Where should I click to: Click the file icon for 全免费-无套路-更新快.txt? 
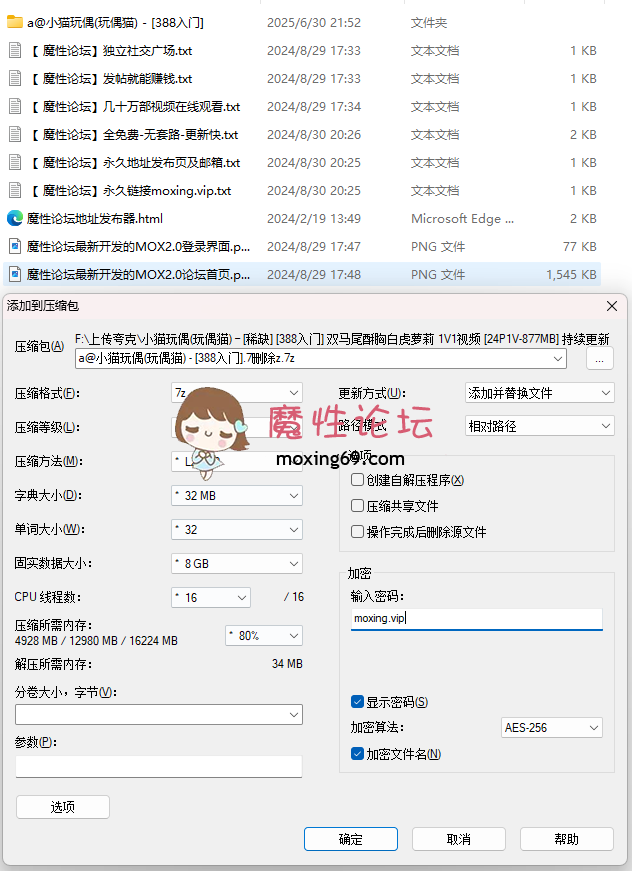pyautogui.click(x=15, y=134)
